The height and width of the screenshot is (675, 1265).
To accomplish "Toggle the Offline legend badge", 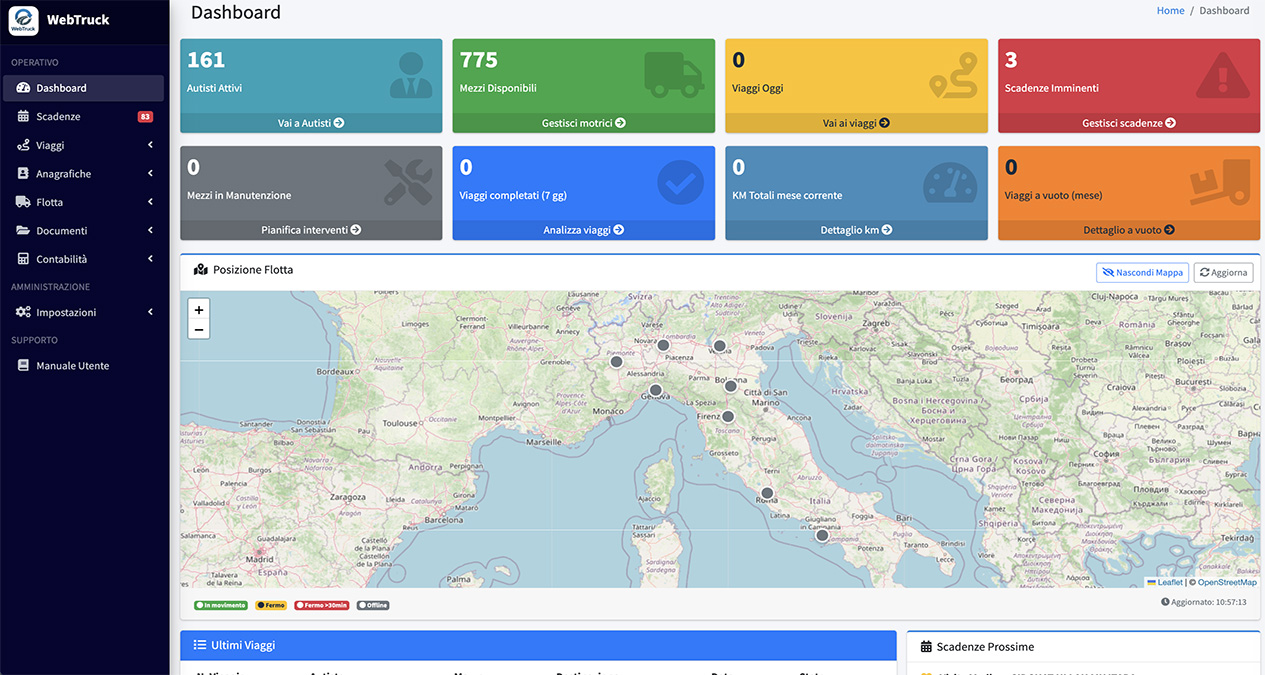I will 373,605.
